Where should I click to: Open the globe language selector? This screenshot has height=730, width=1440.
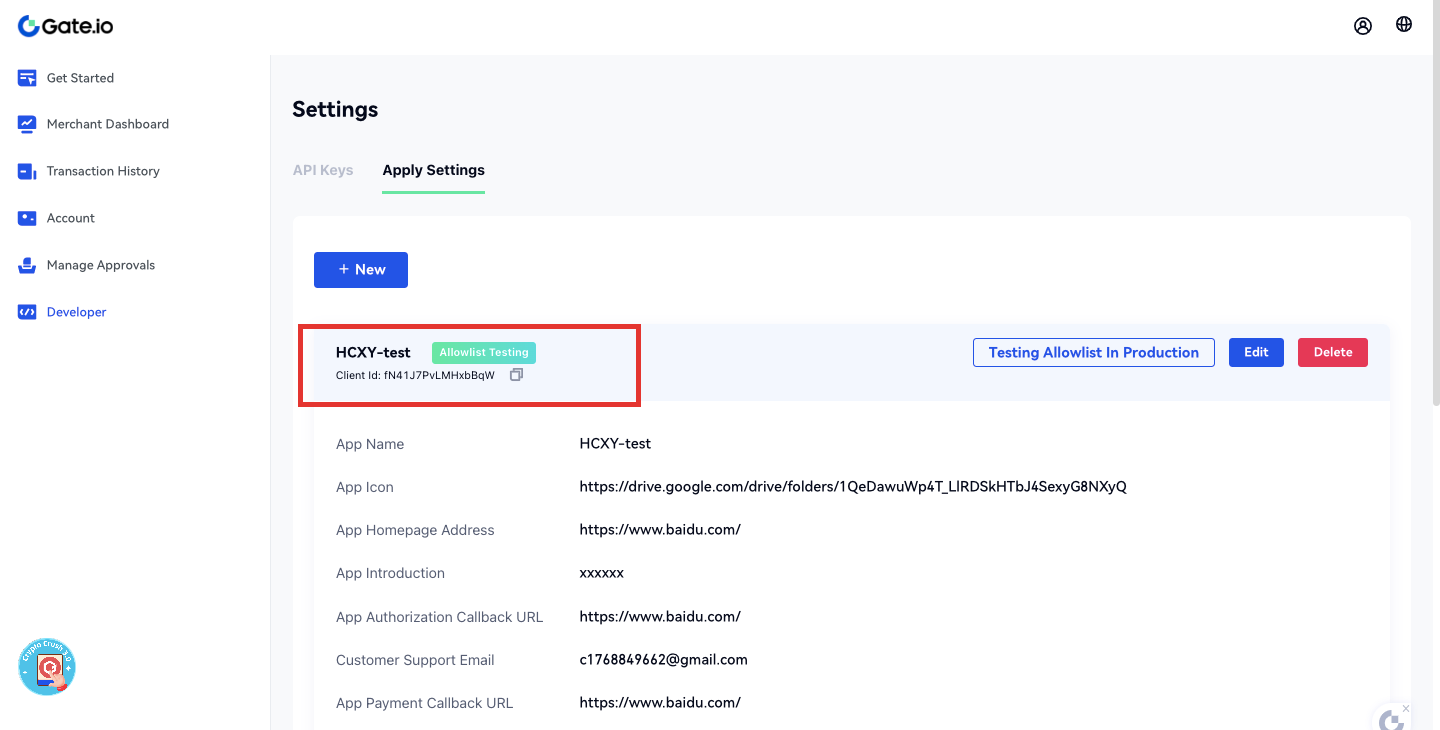tap(1404, 25)
